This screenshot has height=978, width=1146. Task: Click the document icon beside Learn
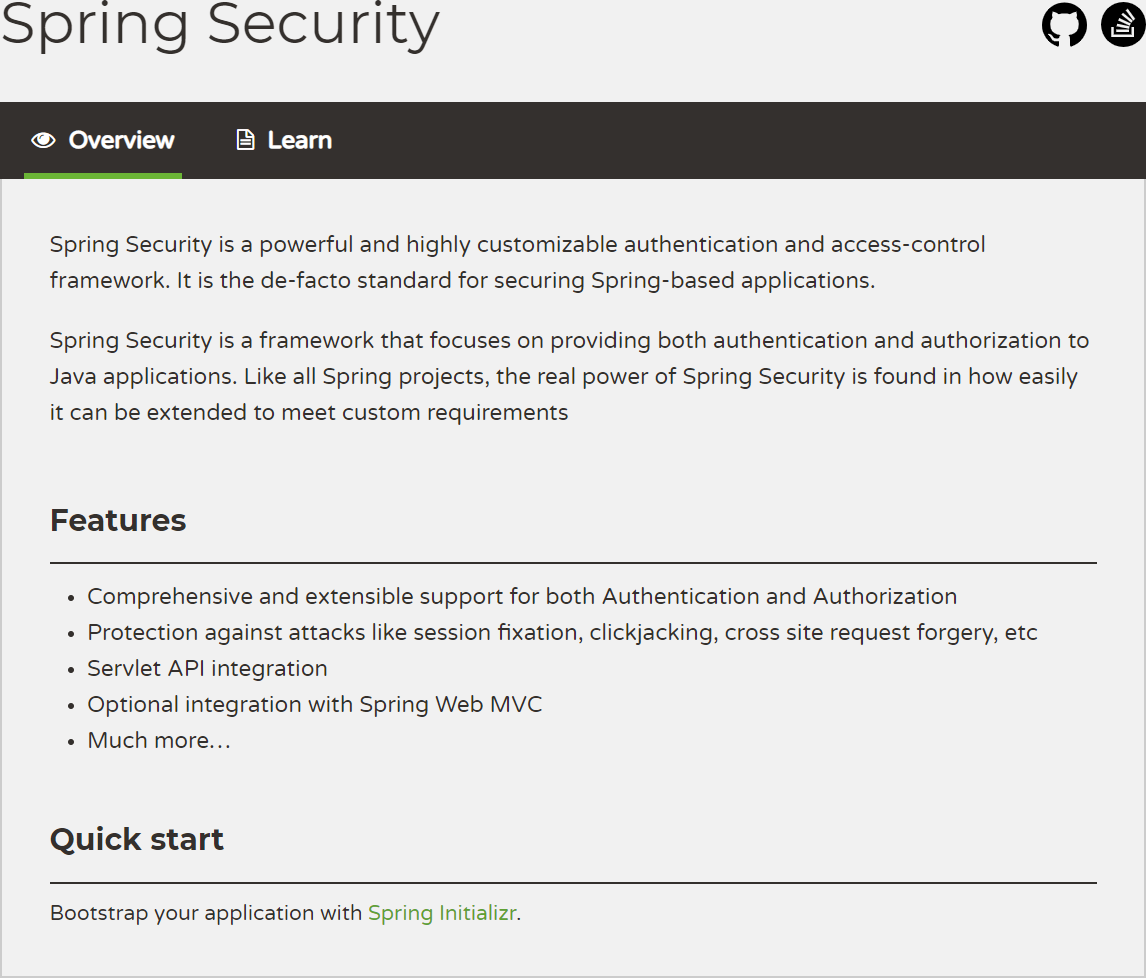(245, 140)
